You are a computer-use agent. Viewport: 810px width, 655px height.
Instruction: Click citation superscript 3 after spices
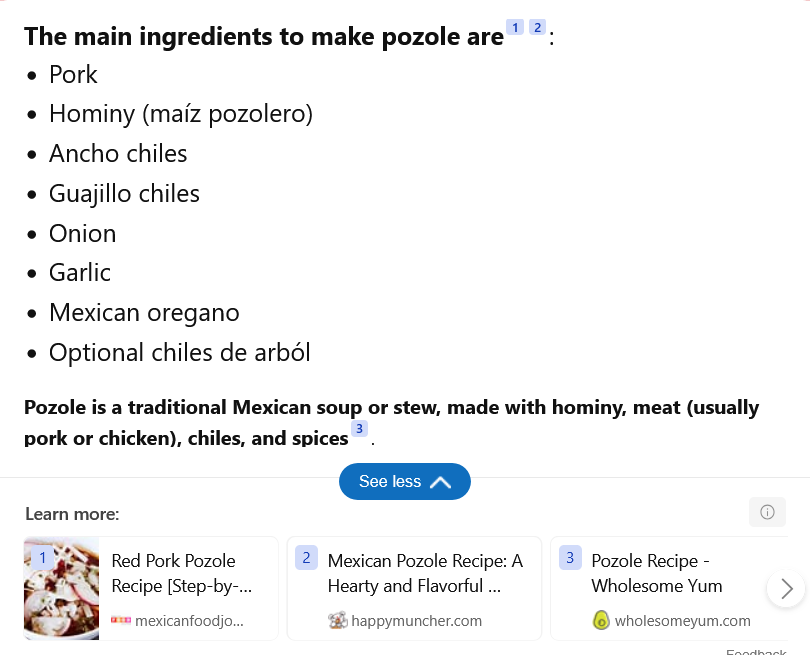[360, 429]
